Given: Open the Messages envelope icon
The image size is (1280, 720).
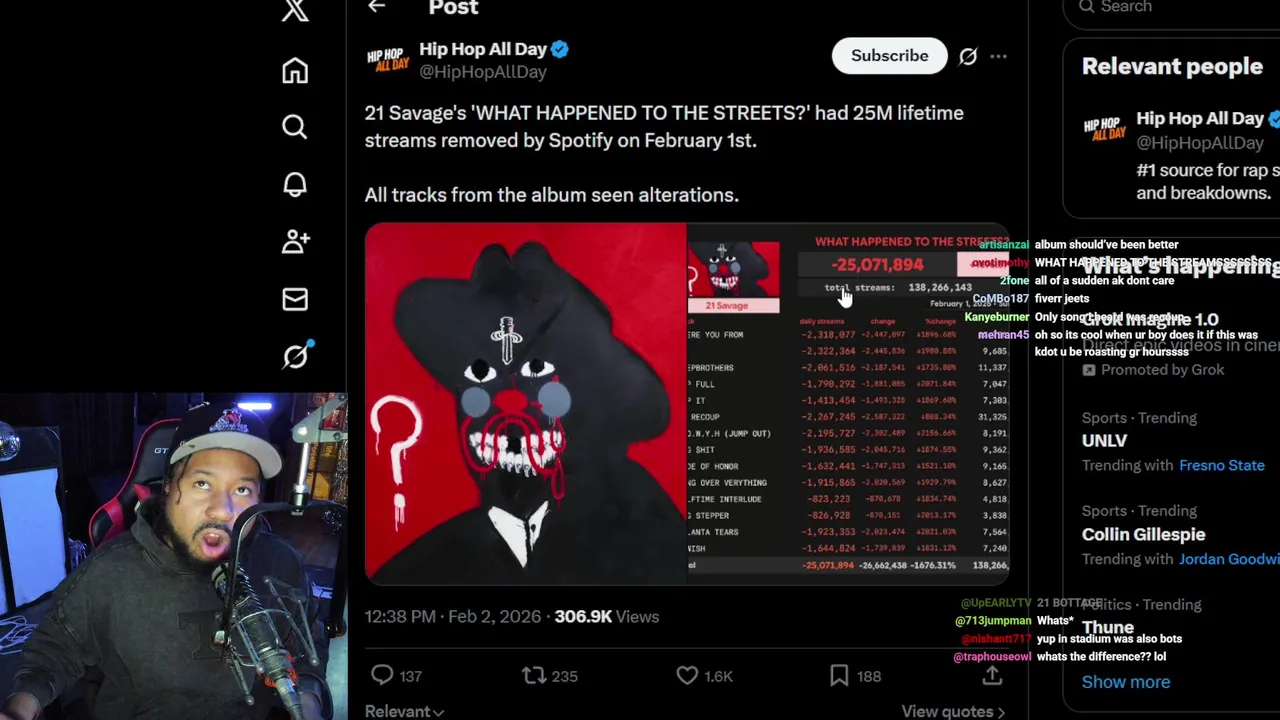Looking at the screenshot, I should (x=295, y=299).
